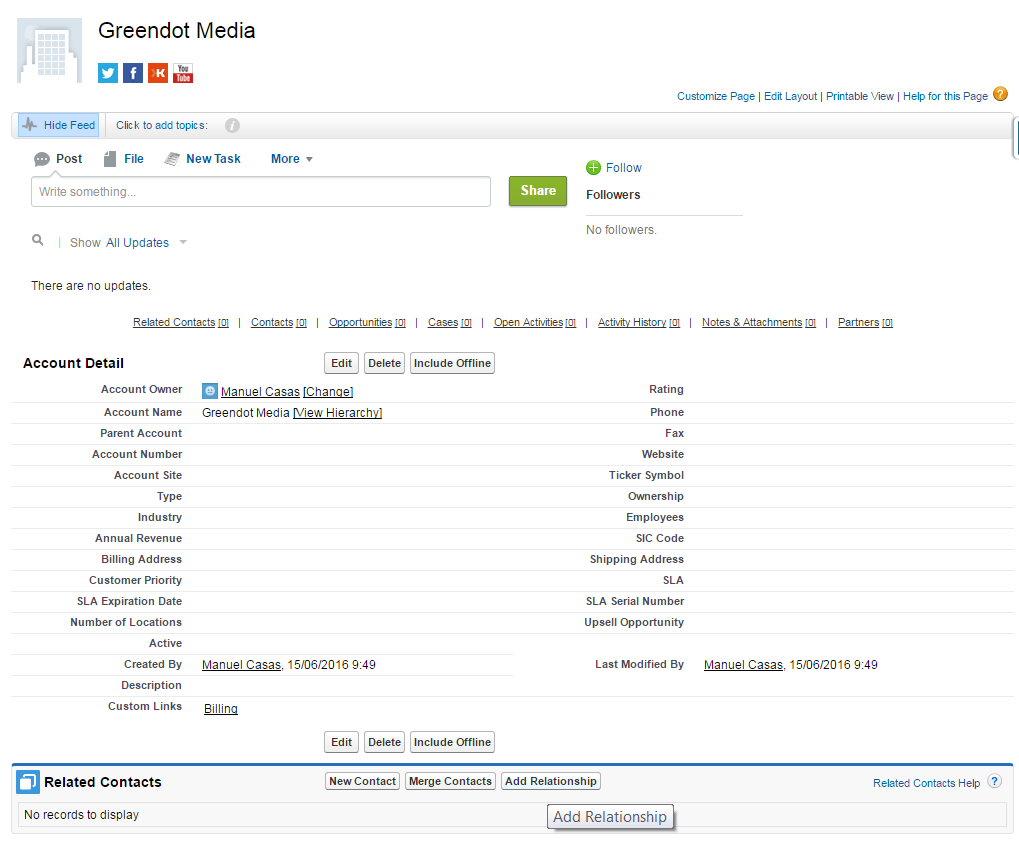Open Customize Page link

click(716, 96)
